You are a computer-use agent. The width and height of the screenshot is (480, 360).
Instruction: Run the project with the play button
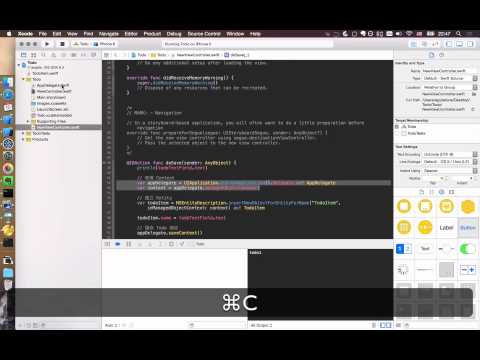coord(47,44)
